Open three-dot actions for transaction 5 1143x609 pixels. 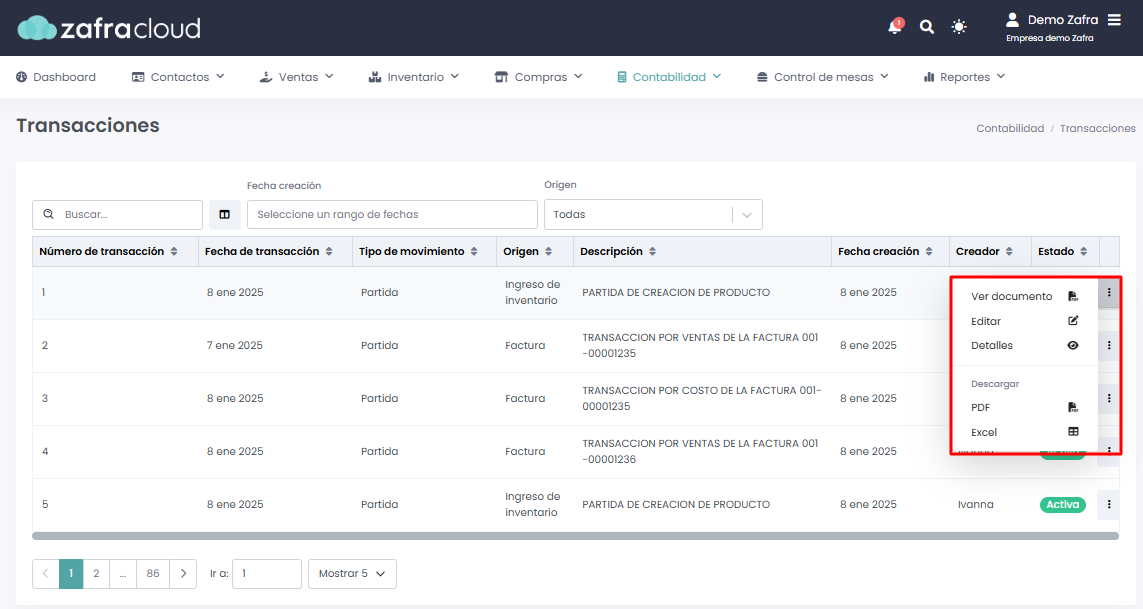pyautogui.click(x=1109, y=505)
